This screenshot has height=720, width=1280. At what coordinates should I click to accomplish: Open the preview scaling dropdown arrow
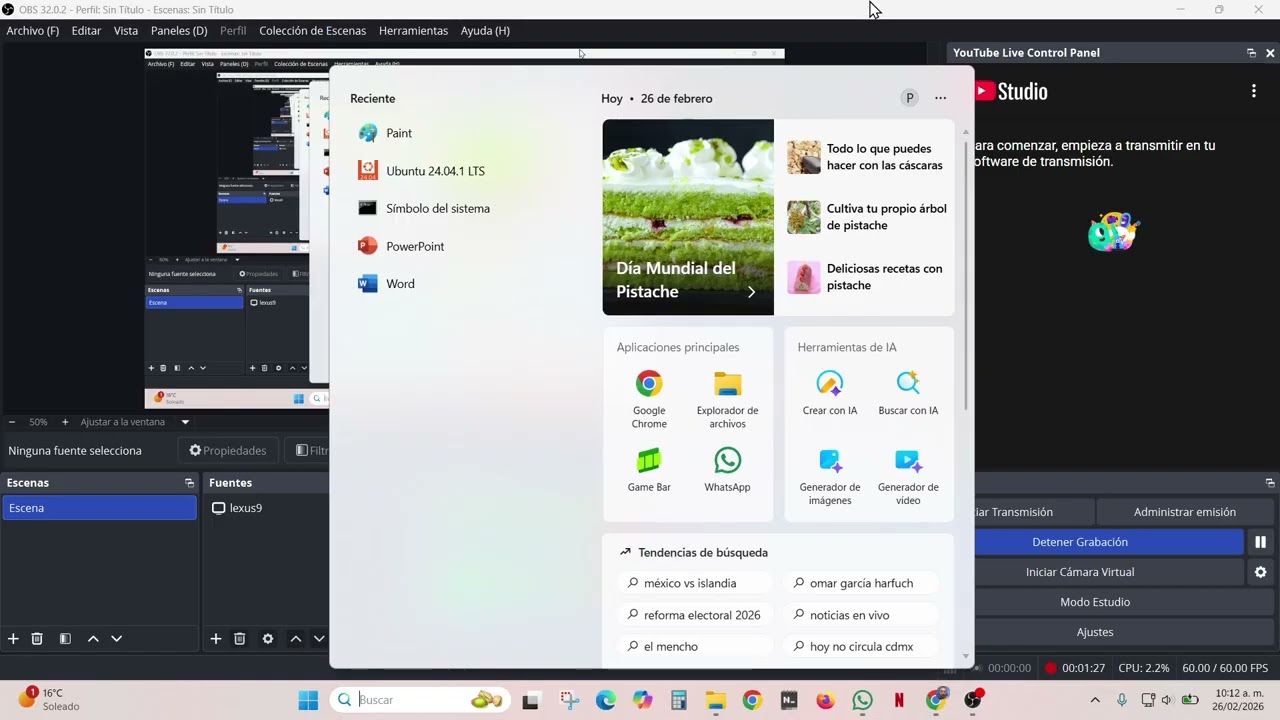185,422
